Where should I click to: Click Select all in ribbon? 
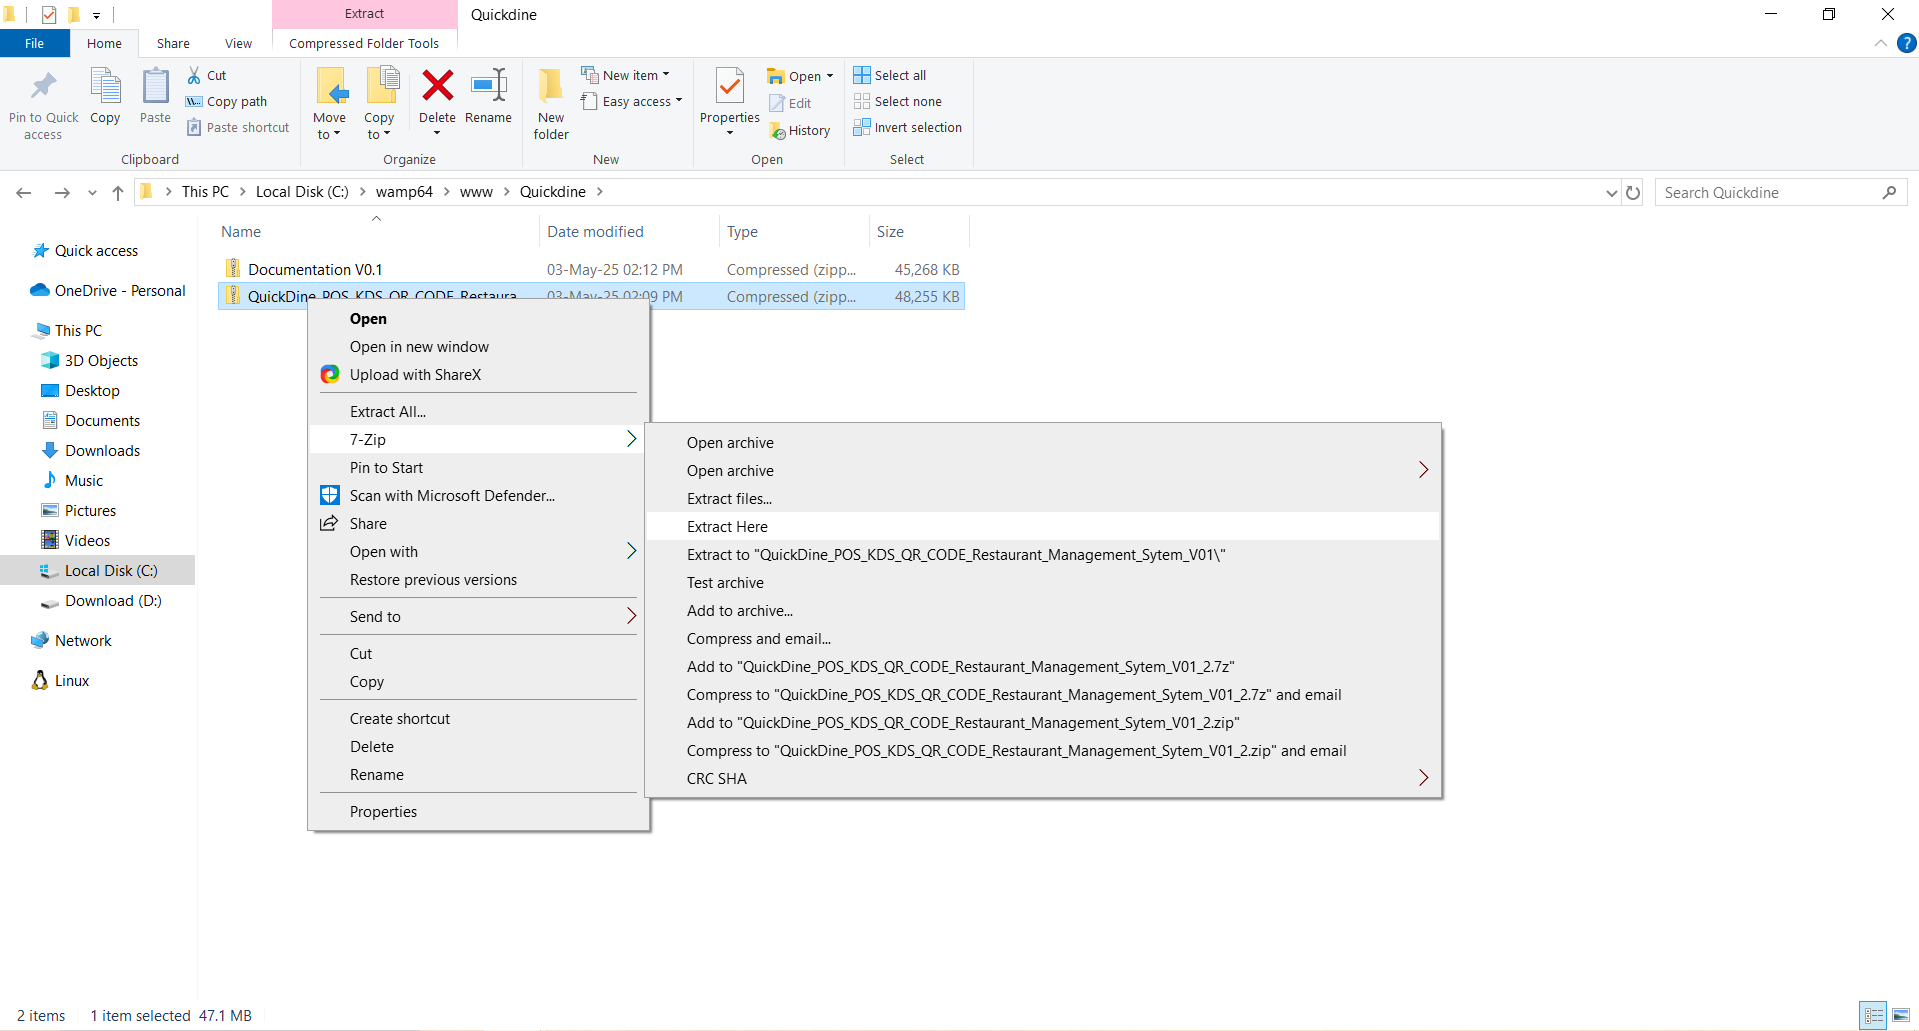tap(890, 75)
